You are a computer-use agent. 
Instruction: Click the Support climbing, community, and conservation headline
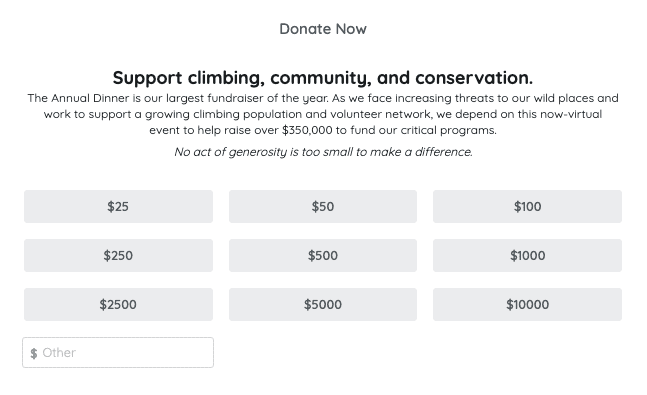pyautogui.click(x=323, y=78)
